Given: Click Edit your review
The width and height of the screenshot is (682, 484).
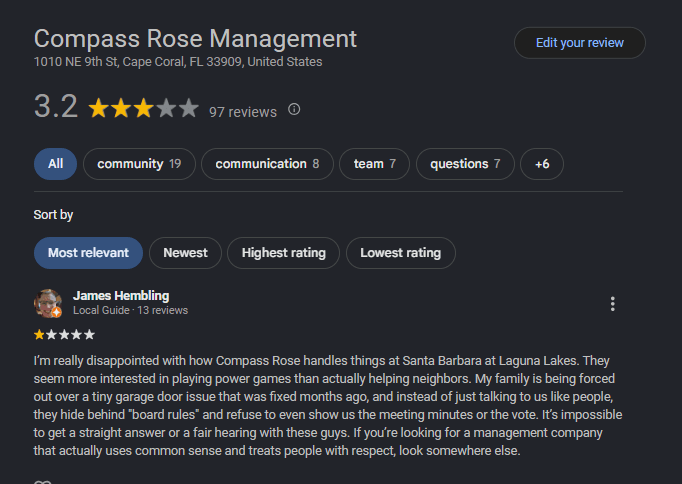Looking at the screenshot, I should tap(580, 43).
